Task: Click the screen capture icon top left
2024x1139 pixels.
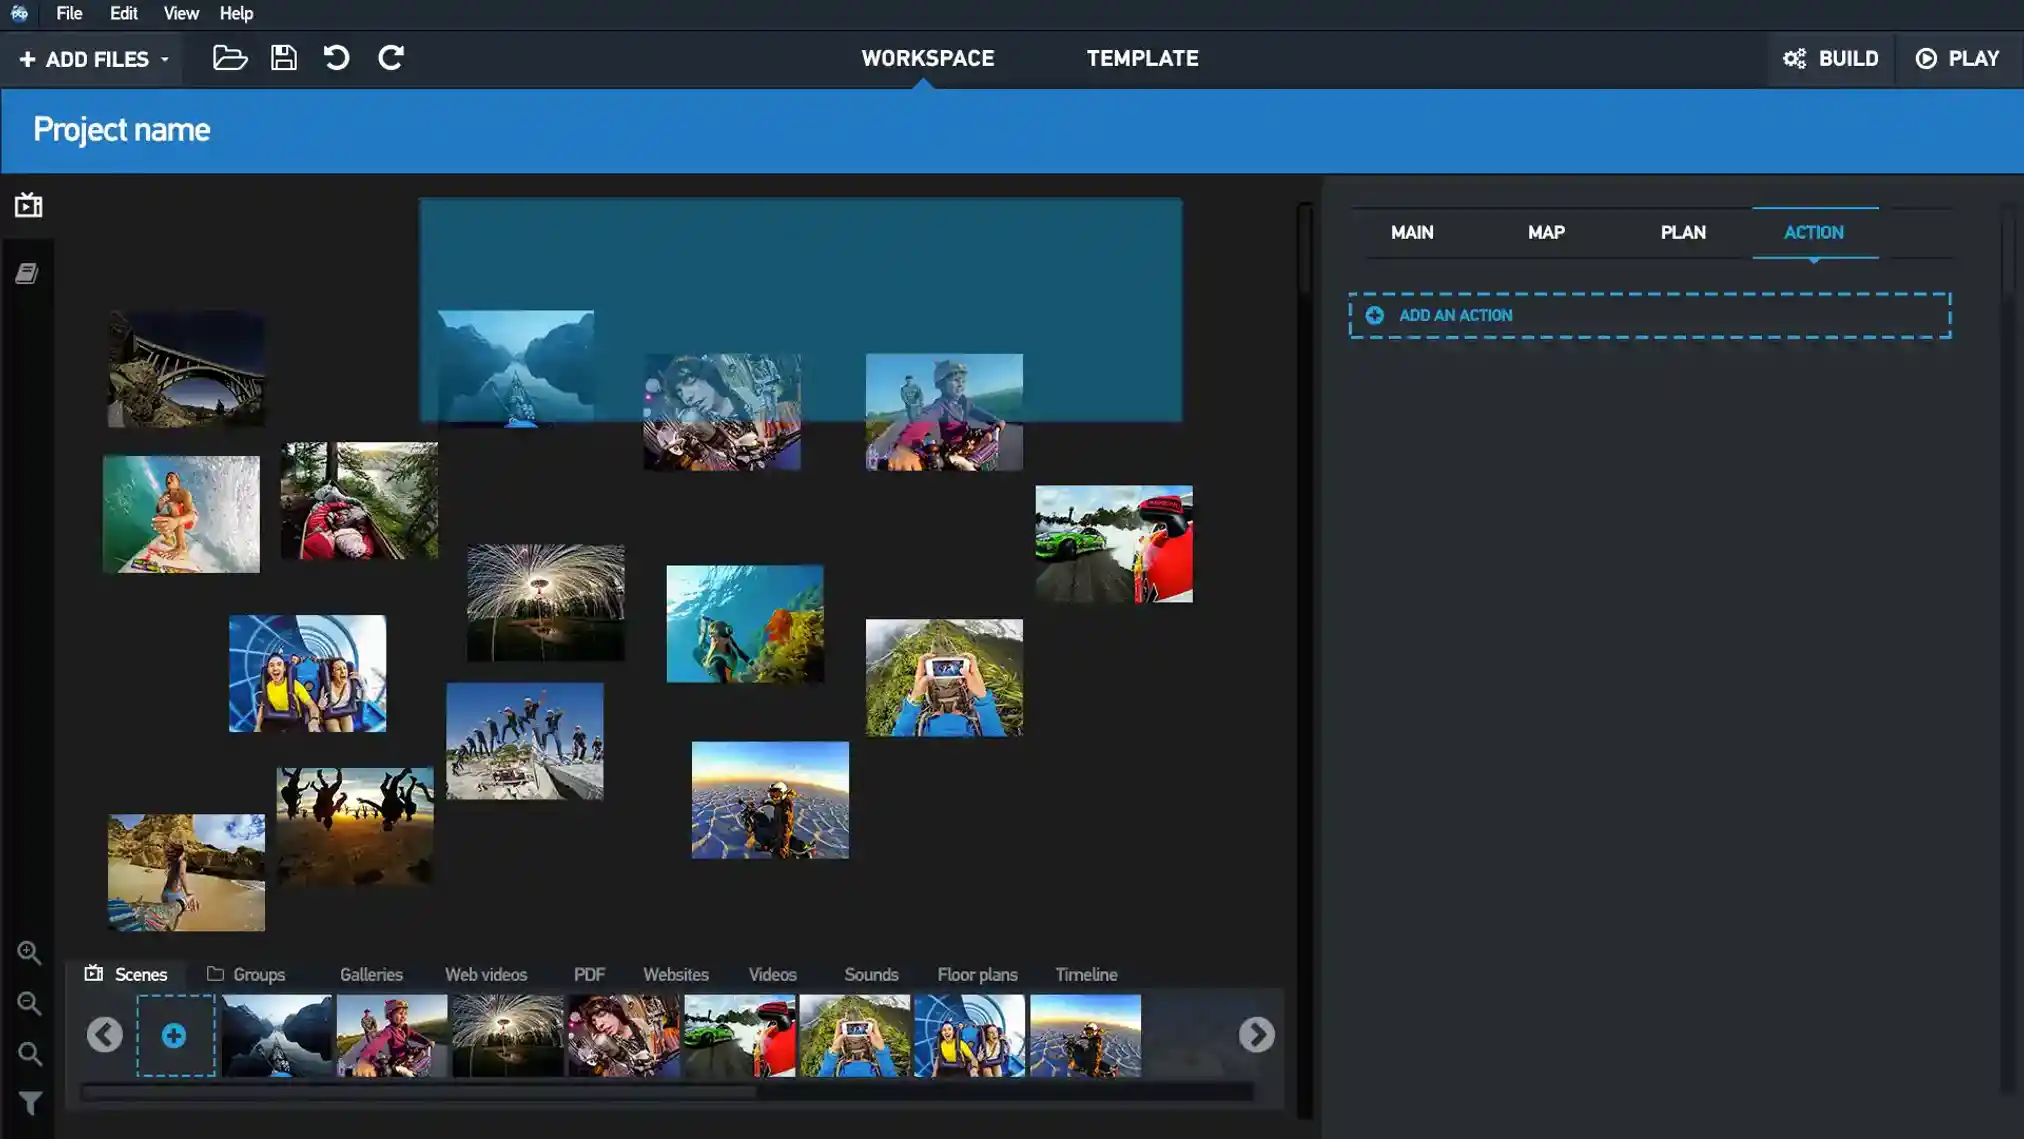Action: tap(28, 204)
